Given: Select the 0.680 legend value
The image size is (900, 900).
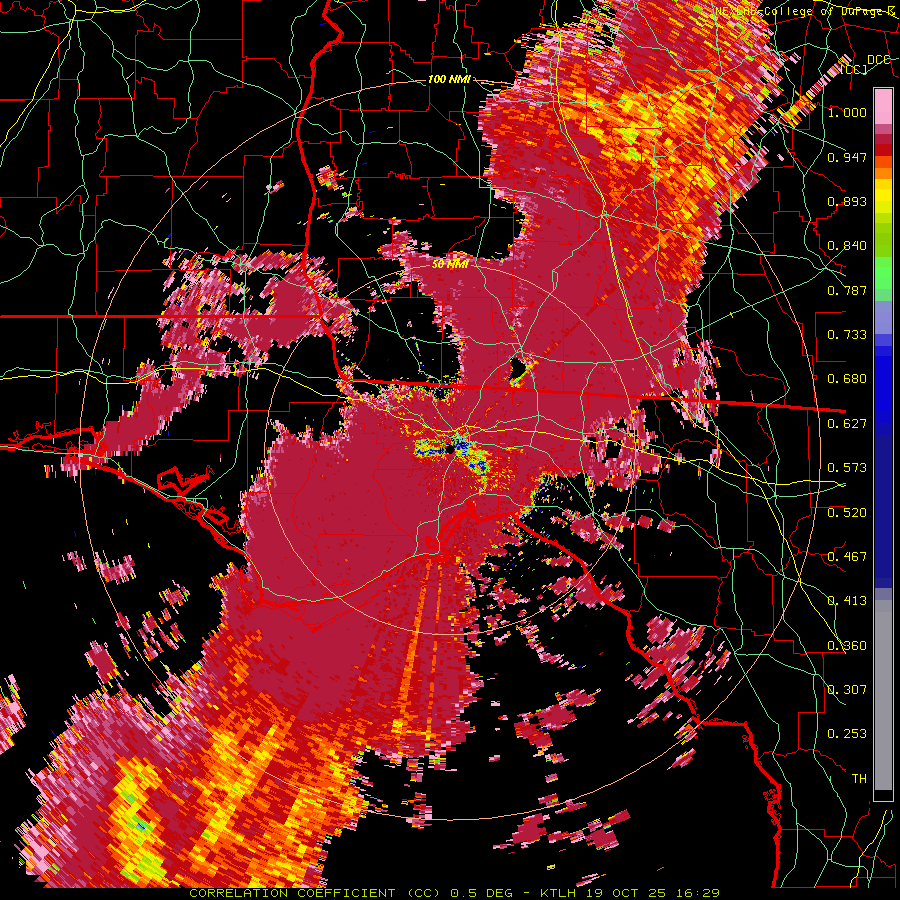Looking at the screenshot, I should pyautogui.click(x=847, y=379).
